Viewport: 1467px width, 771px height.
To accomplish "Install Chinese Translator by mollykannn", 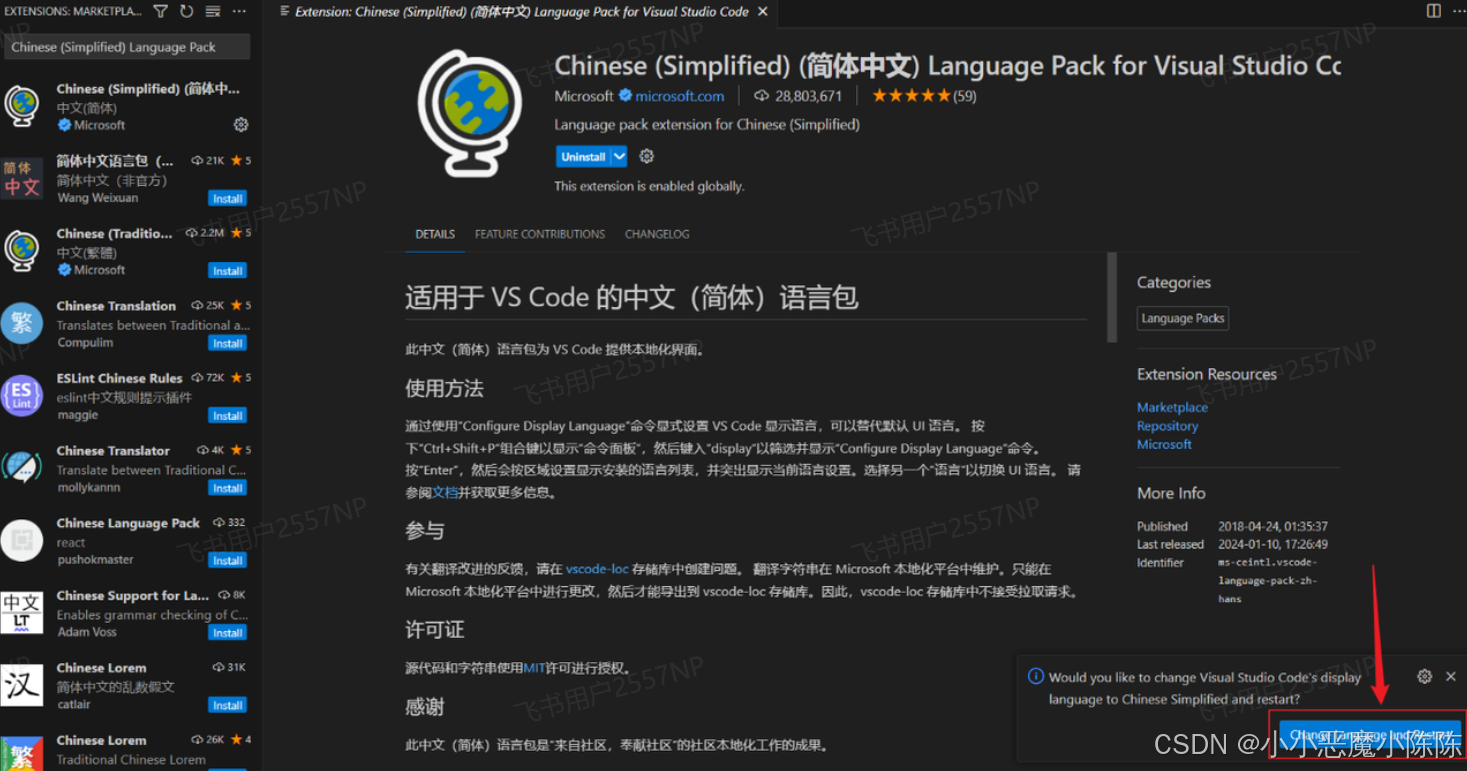I will [228, 488].
